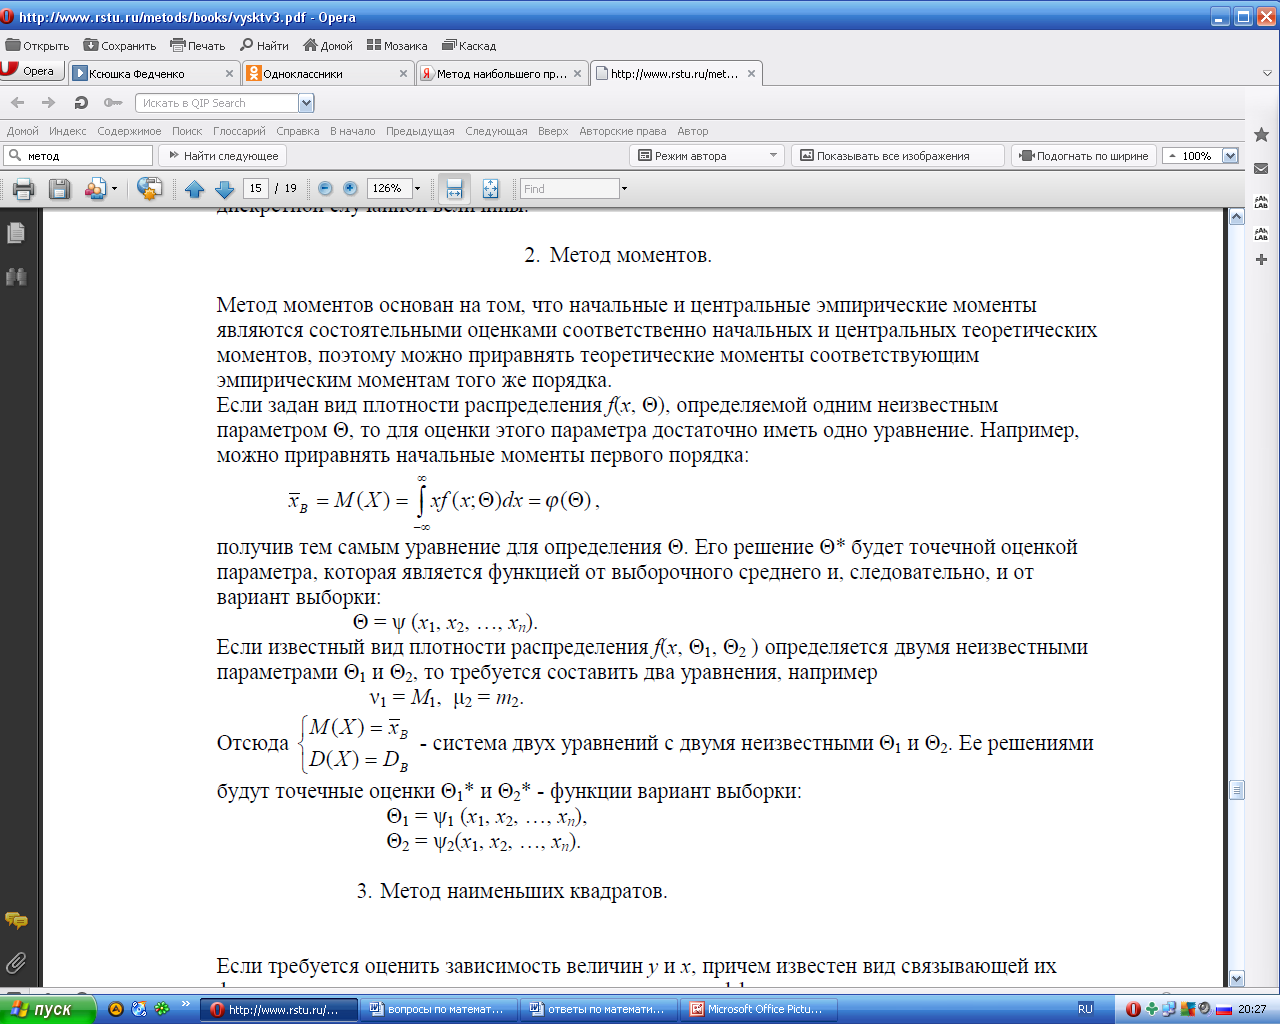The height and width of the screenshot is (1024, 1280).
Task: Click the Opera icon in system tray
Action: 1133,1009
